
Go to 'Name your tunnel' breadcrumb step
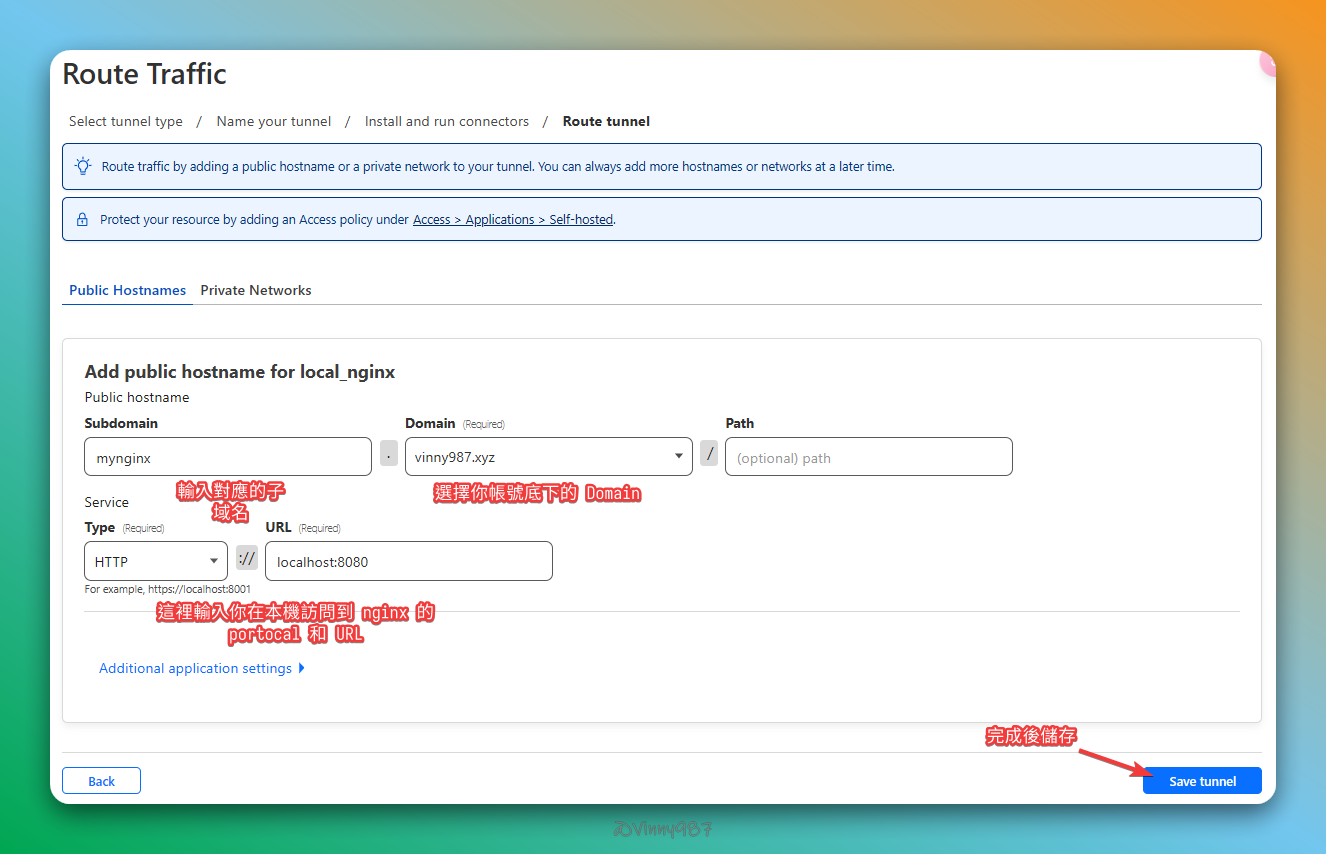pyautogui.click(x=273, y=122)
